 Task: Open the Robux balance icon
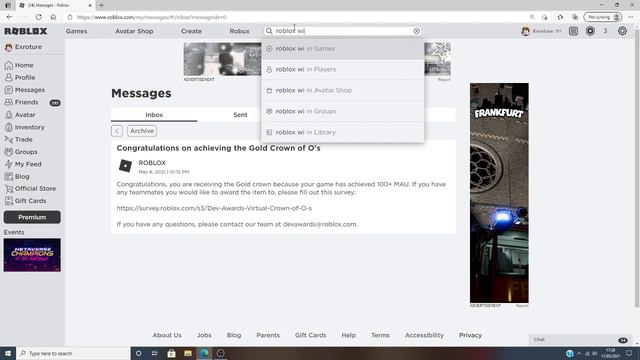(590, 31)
